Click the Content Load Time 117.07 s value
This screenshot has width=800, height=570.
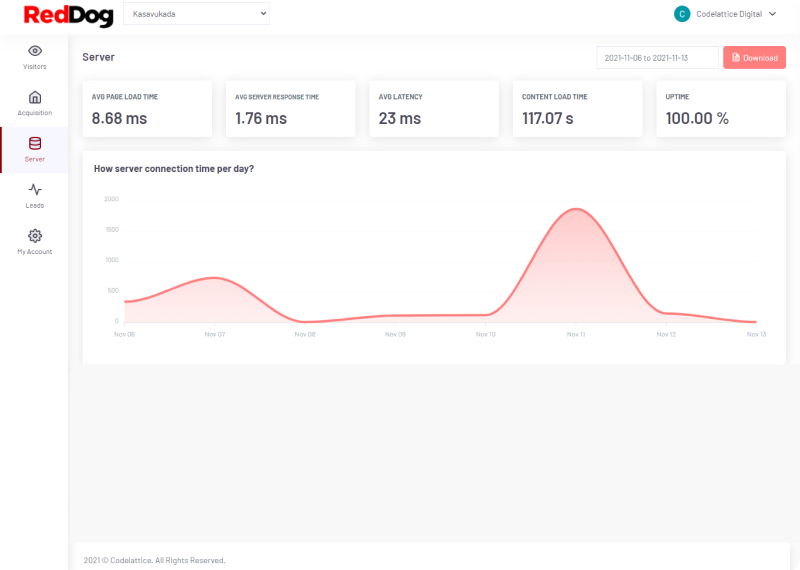click(547, 118)
